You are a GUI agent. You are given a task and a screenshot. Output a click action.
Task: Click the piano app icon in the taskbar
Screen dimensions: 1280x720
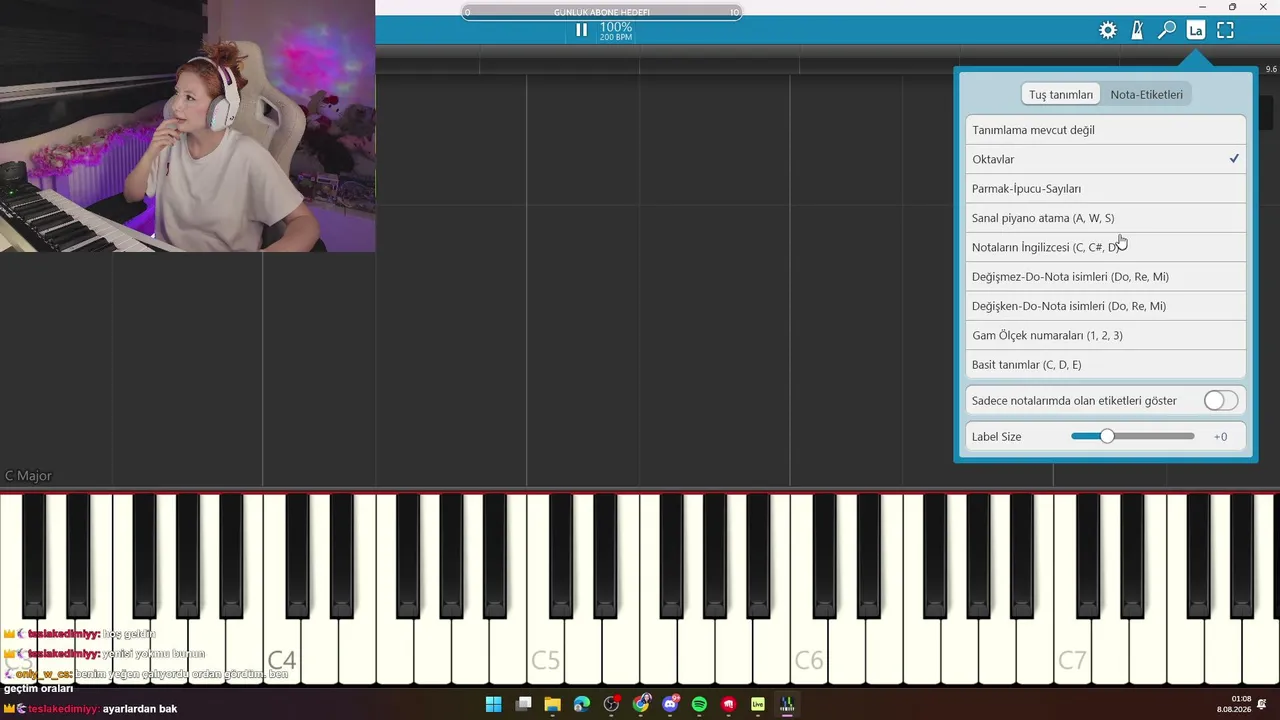pyautogui.click(x=787, y=704)
